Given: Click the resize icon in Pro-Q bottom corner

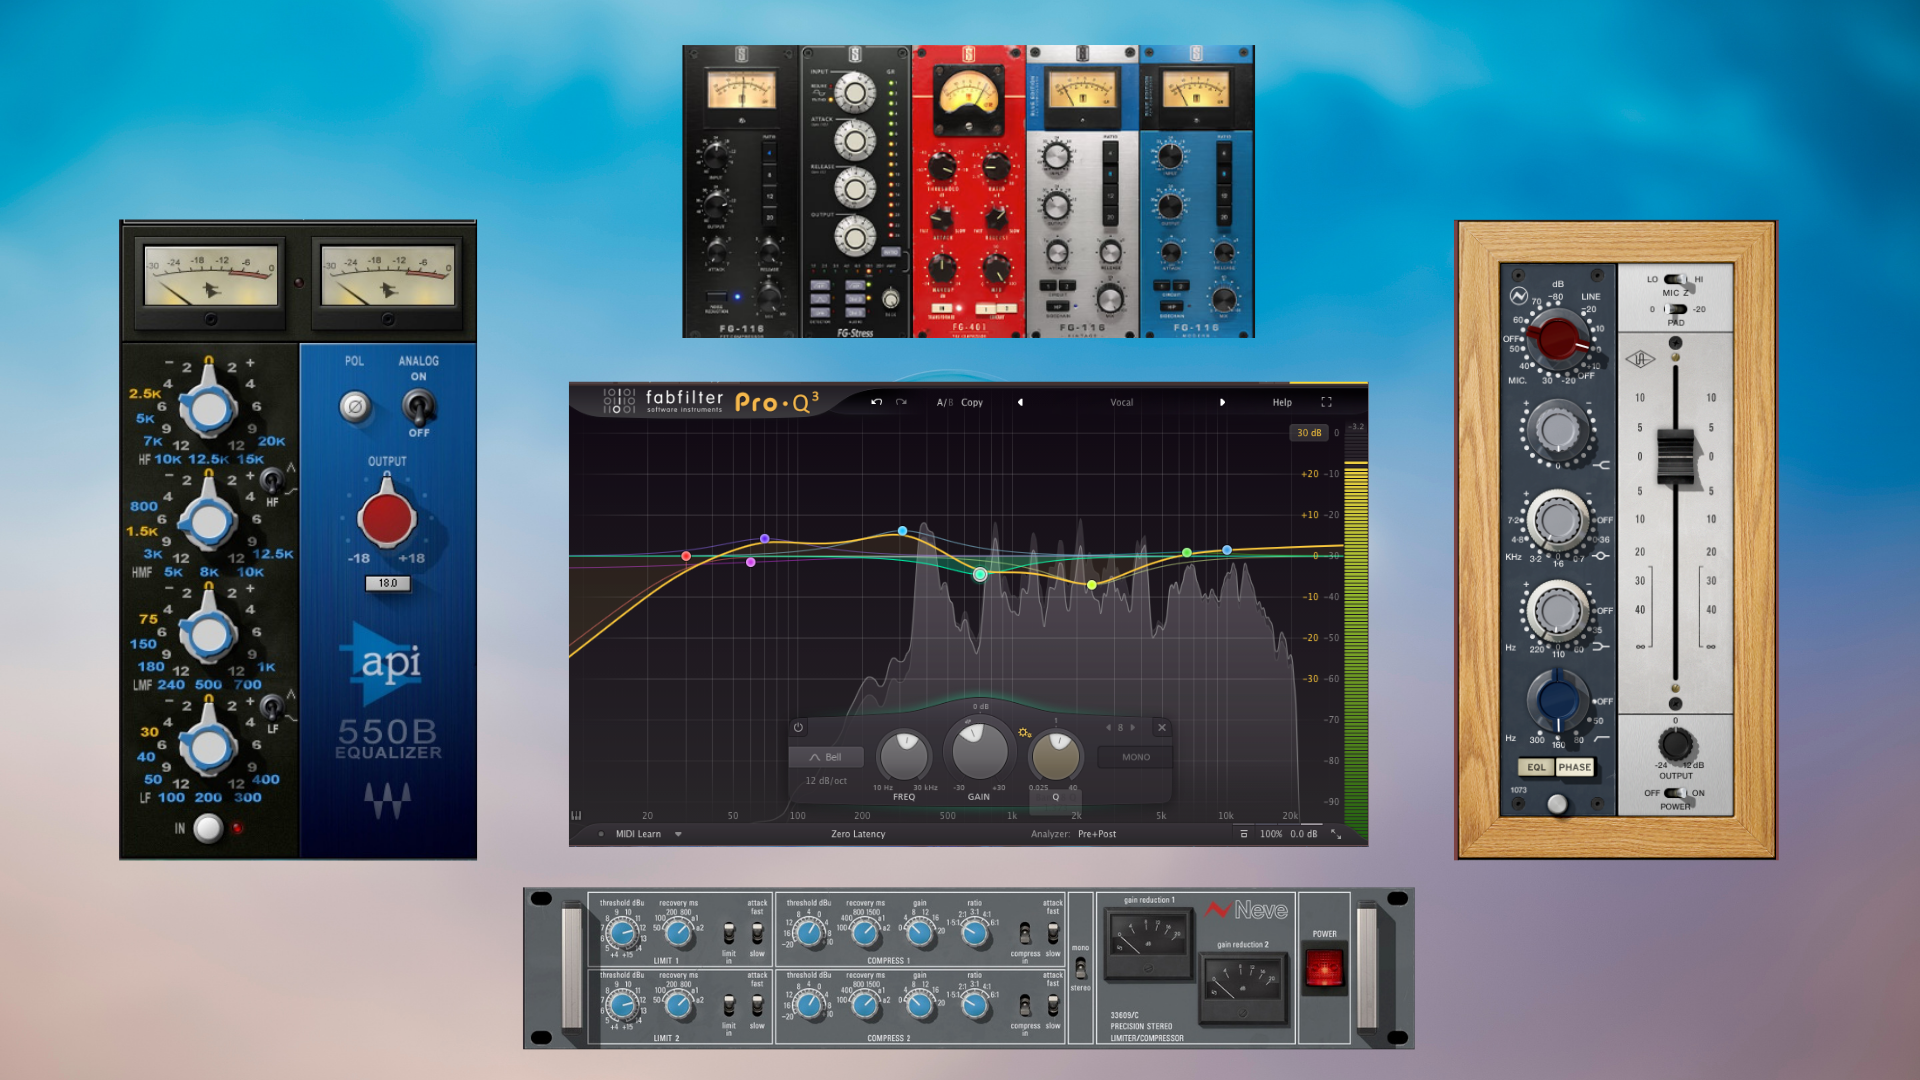Looking at the screenshot, I should (1336, 834).
